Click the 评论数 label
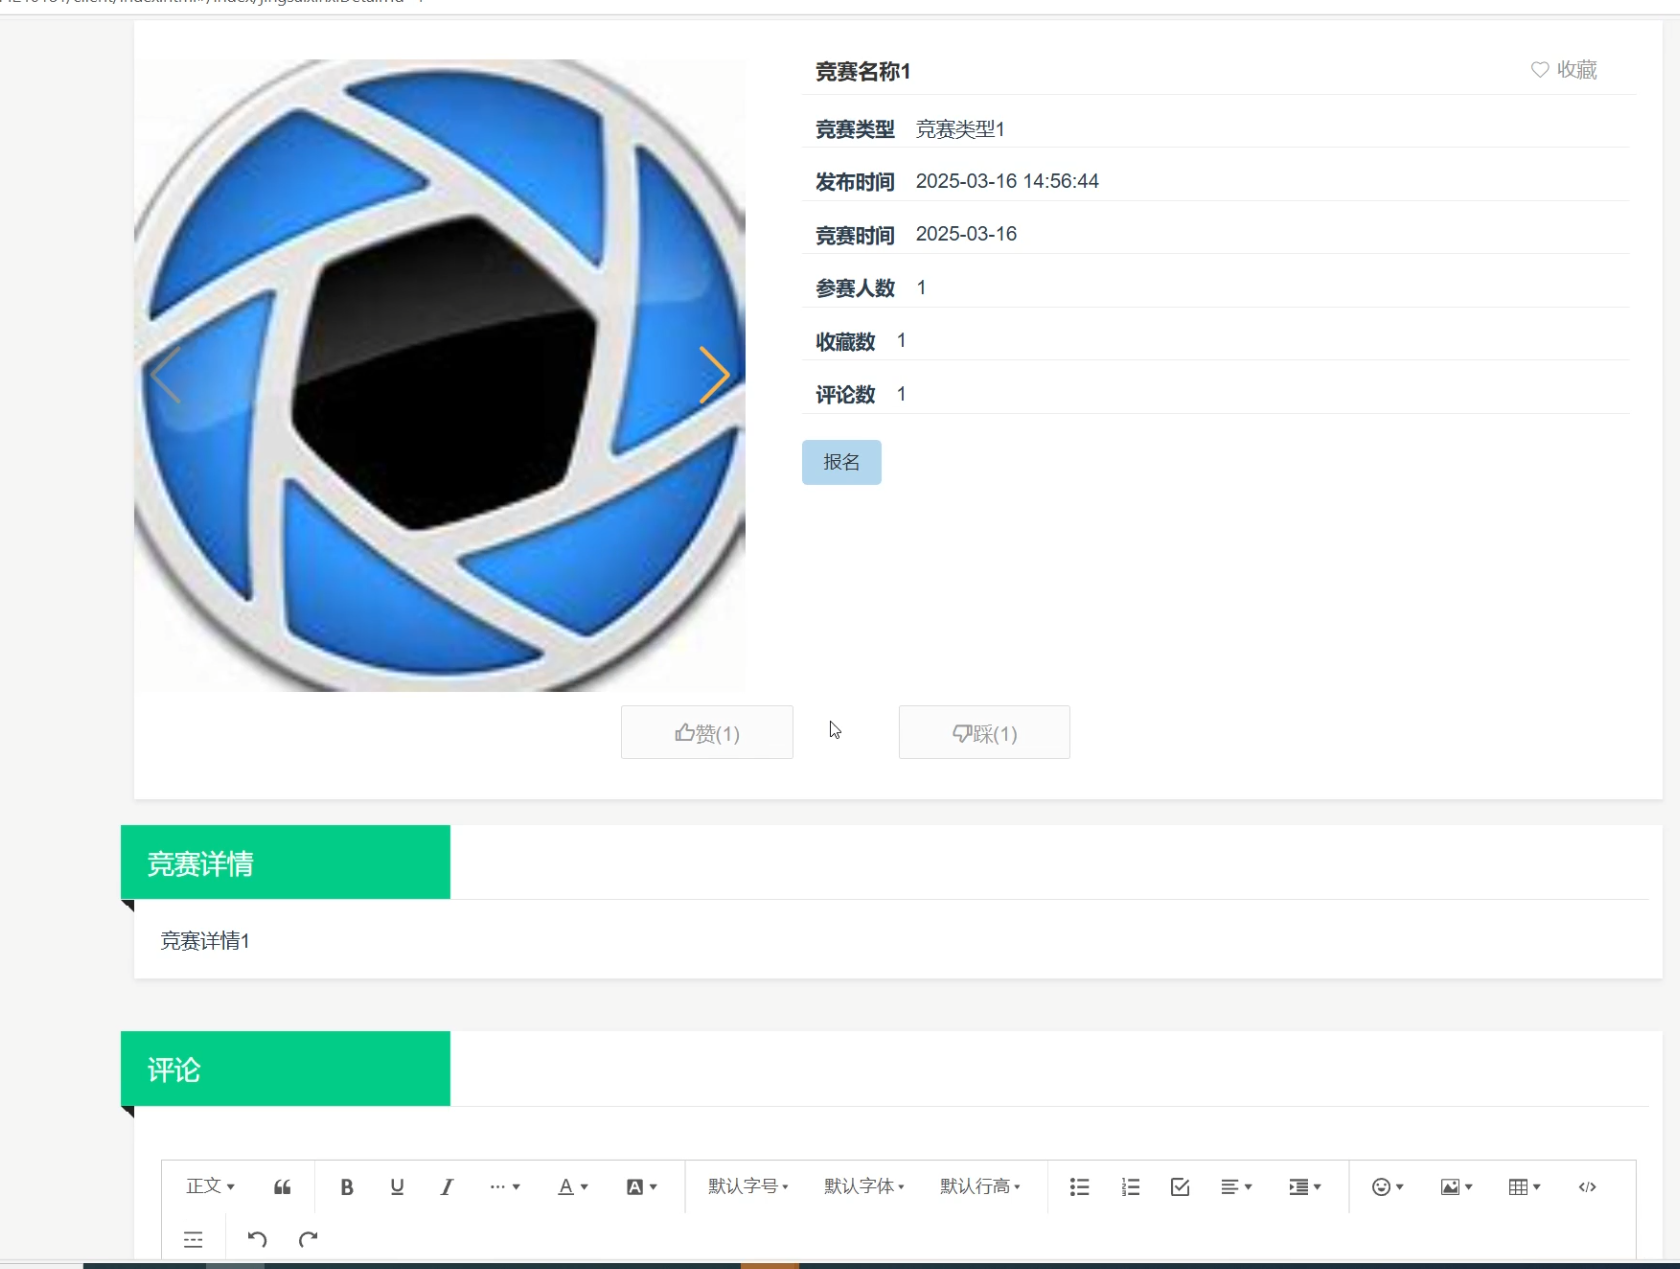 [x=845, y=394]
